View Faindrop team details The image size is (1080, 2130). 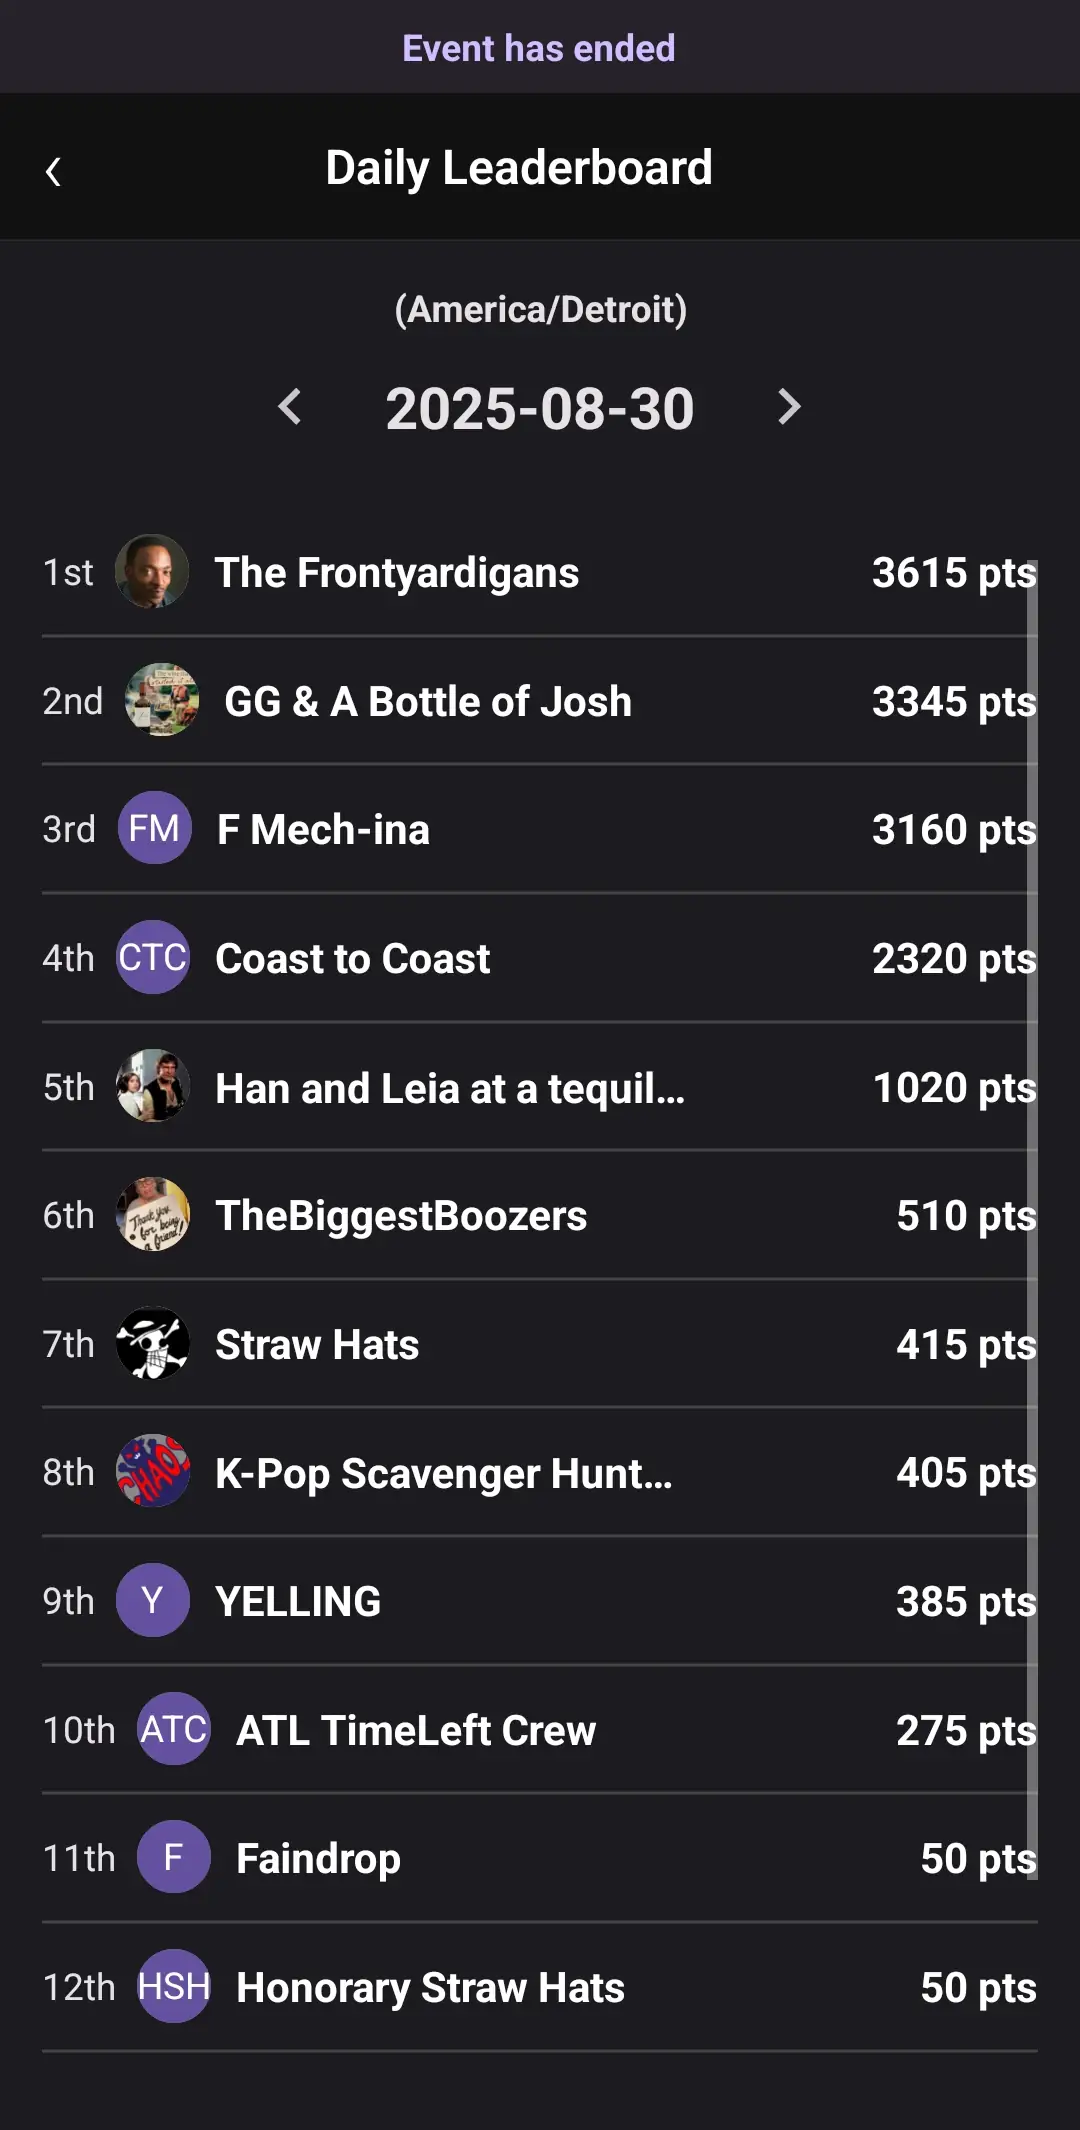click(318, 1859)
